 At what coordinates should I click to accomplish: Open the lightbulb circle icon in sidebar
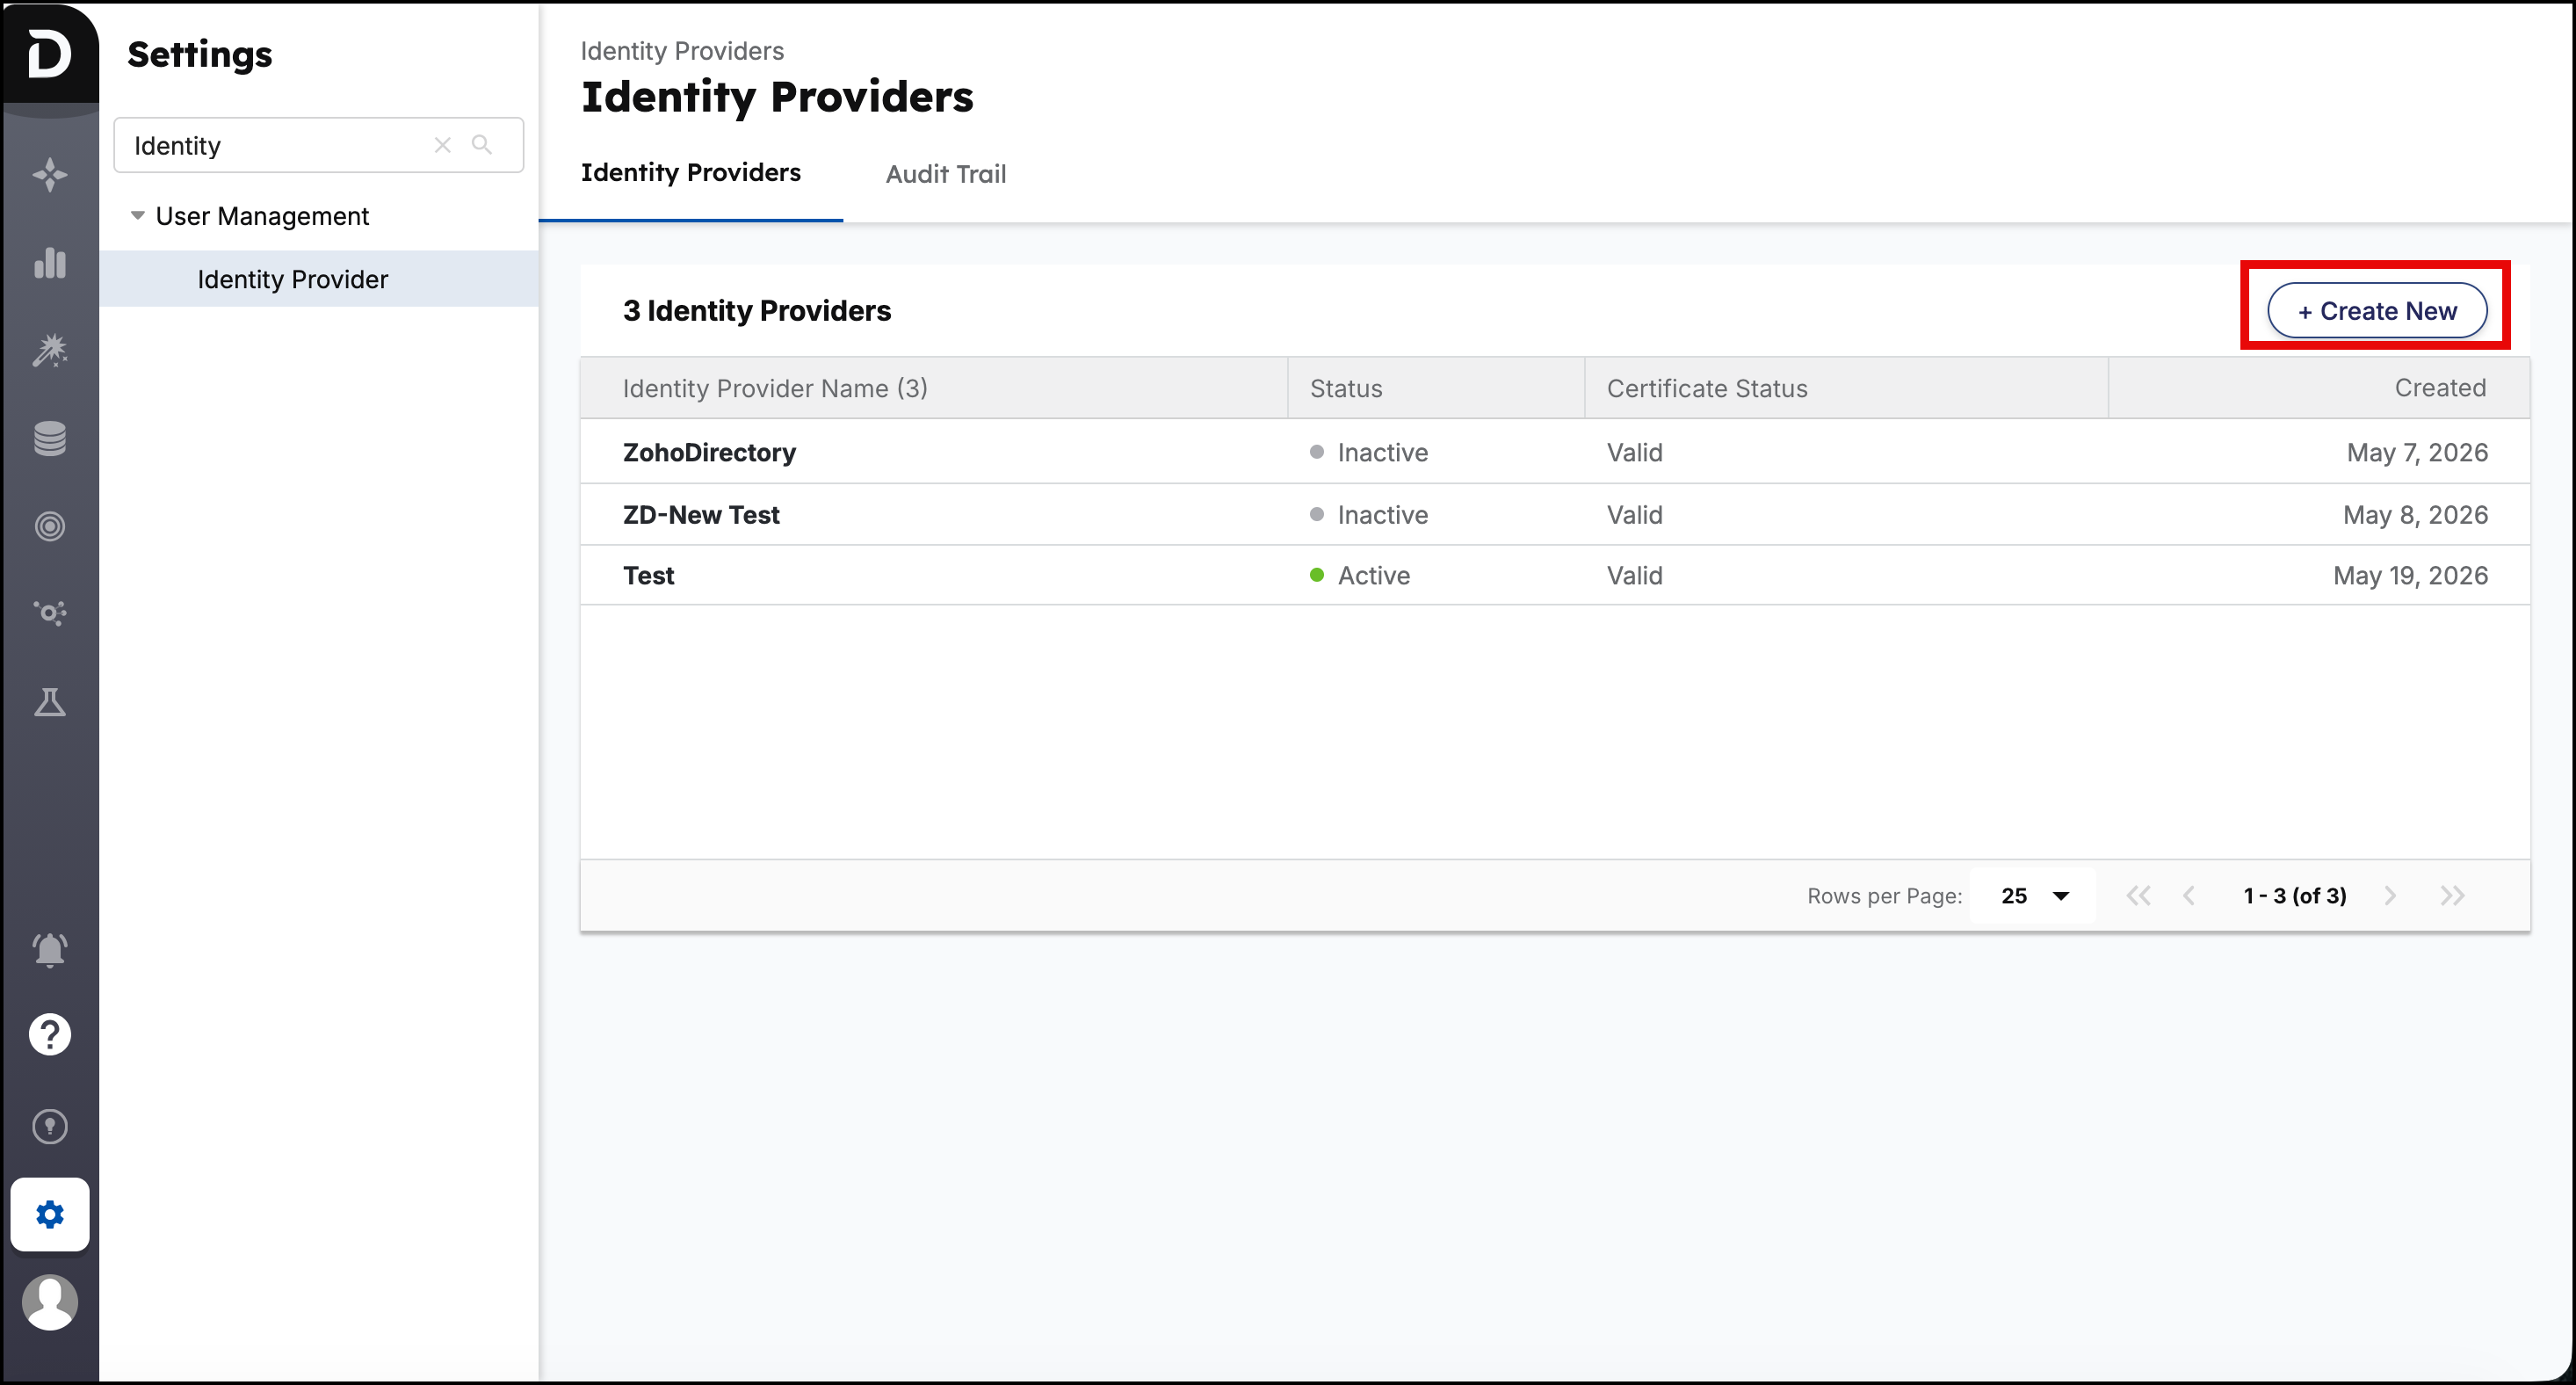click(x=49, y=1127)
